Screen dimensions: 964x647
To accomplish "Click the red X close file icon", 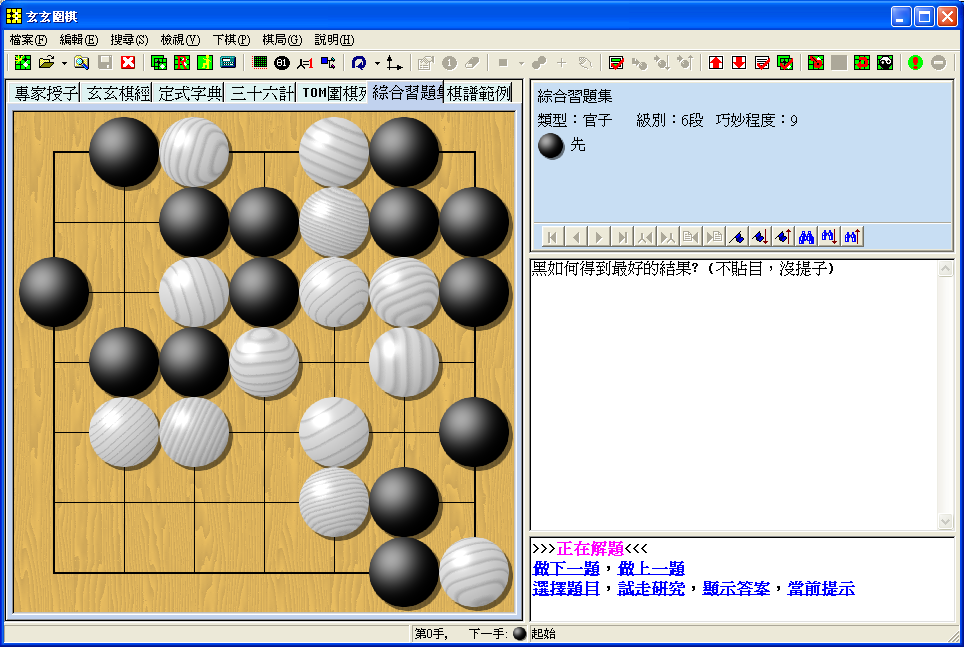I will click(128, 63).
